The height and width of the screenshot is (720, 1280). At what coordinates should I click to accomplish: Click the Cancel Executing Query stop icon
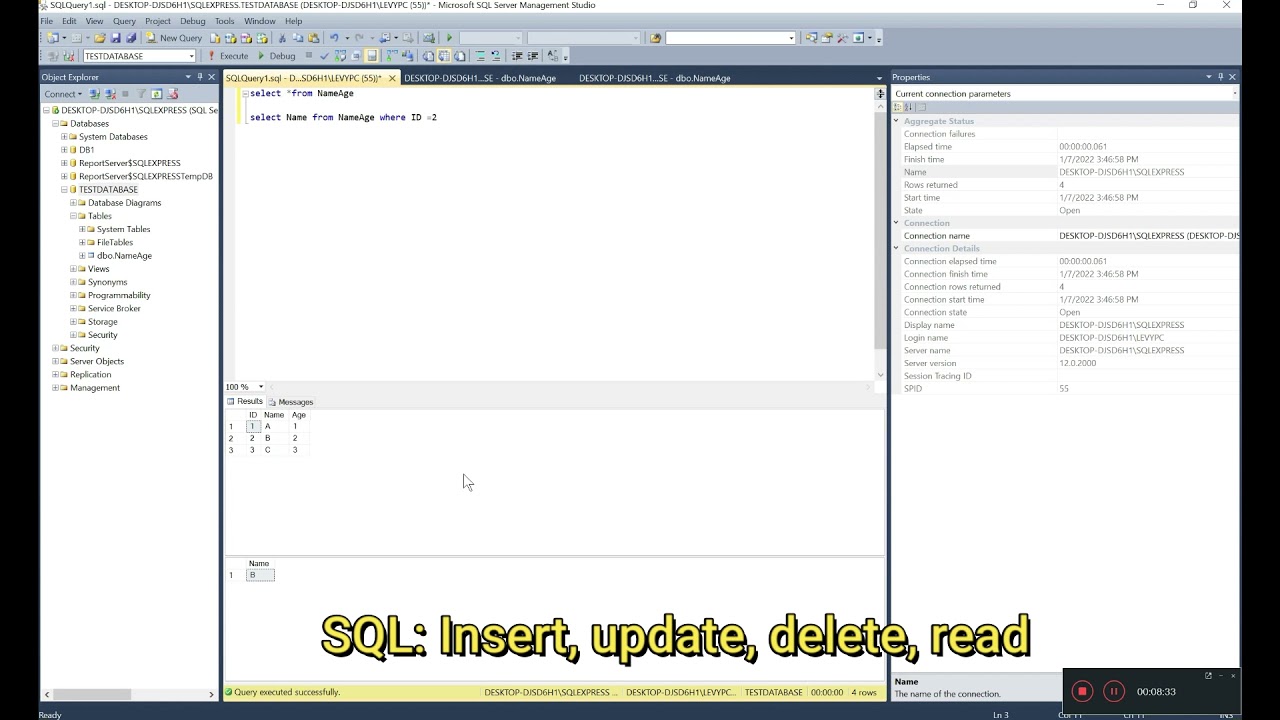click(308, 56)
